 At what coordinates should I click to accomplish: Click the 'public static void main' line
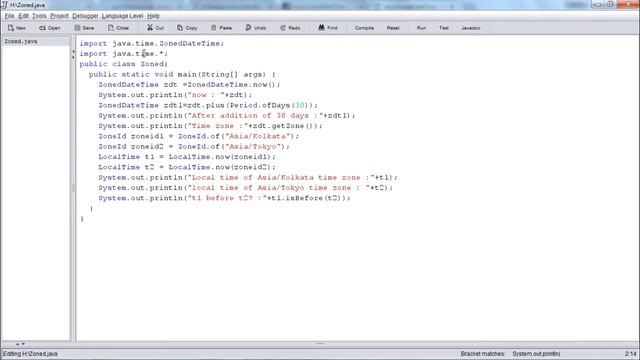click(182, 74)
